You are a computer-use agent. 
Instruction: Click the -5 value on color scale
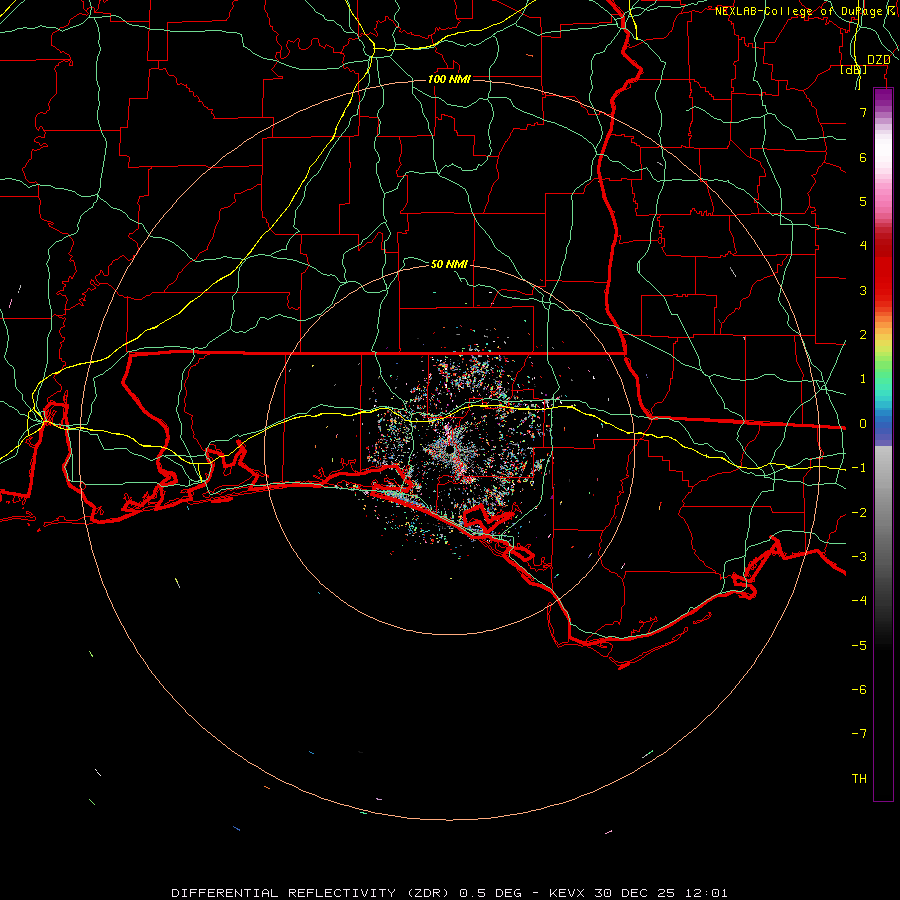859,646
